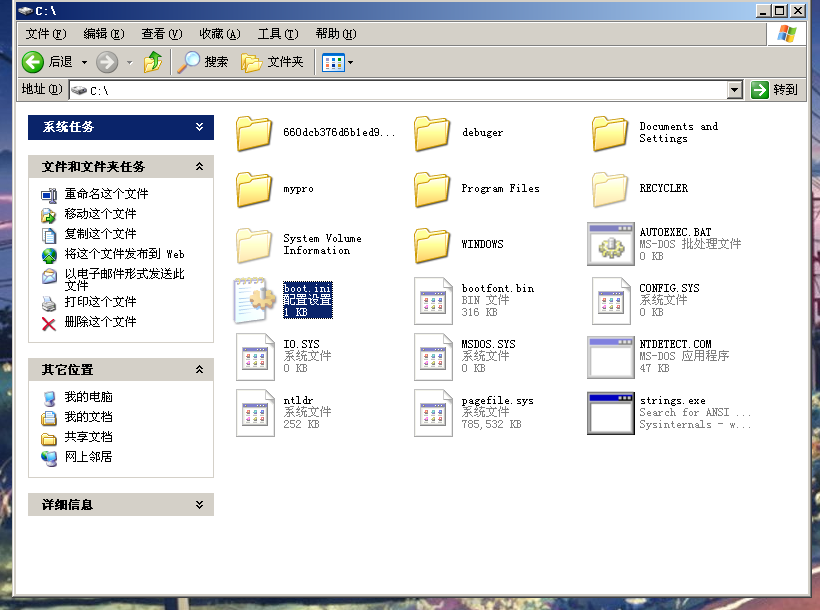This screenshot has height=610, width=820.
Task: Toggle the Folders (文件夹) pane button
Action: (x=272, y=62)
